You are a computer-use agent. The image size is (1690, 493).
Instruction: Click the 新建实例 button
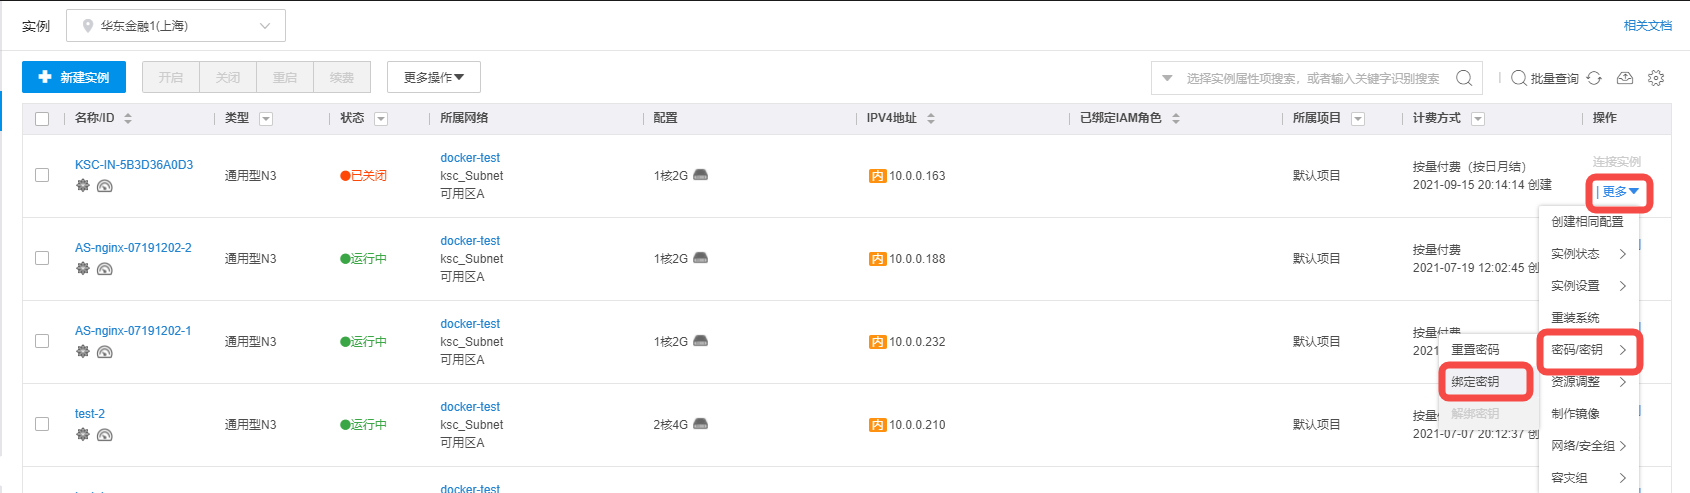[x=74, y=77]
